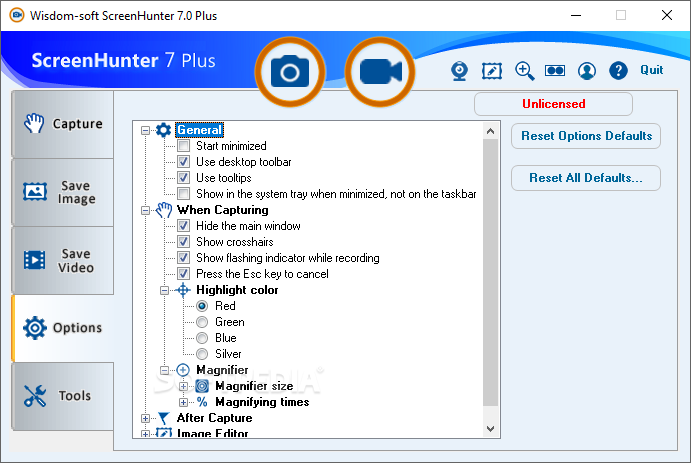This screenshot has width=691, height=463.
Task: Collapse the When Capturing tree node
Action: coord(145,211)
